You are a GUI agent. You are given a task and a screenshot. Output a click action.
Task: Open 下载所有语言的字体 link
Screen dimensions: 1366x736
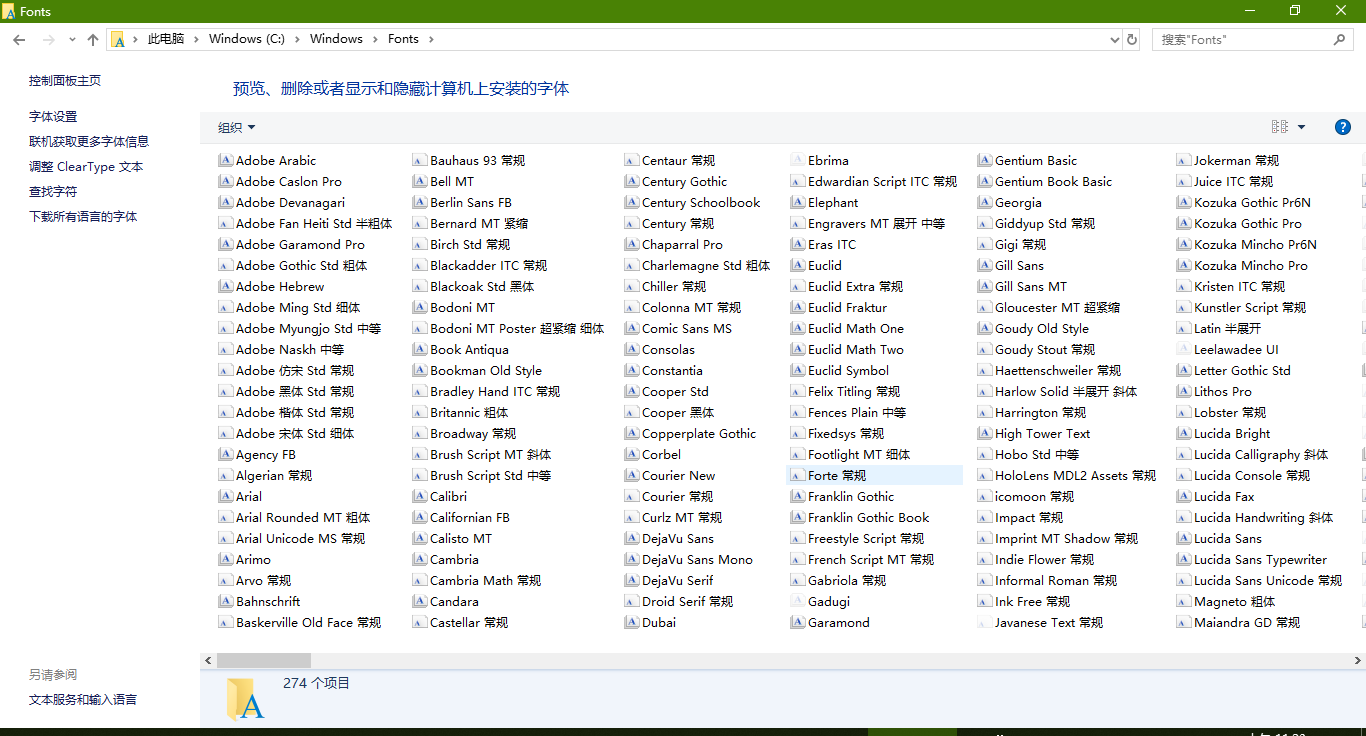tap(83, 216)
